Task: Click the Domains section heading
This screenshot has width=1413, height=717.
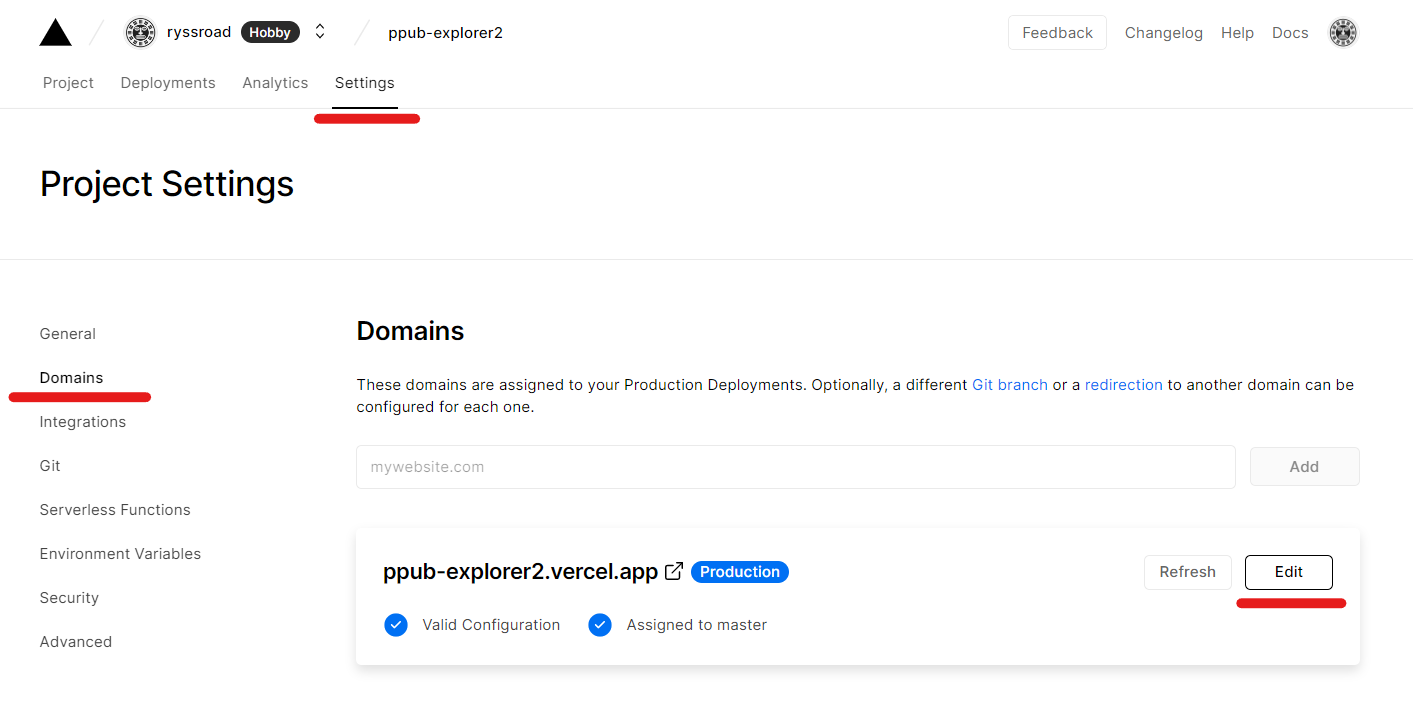Action: pyautogui.click(x=410, y=331)
